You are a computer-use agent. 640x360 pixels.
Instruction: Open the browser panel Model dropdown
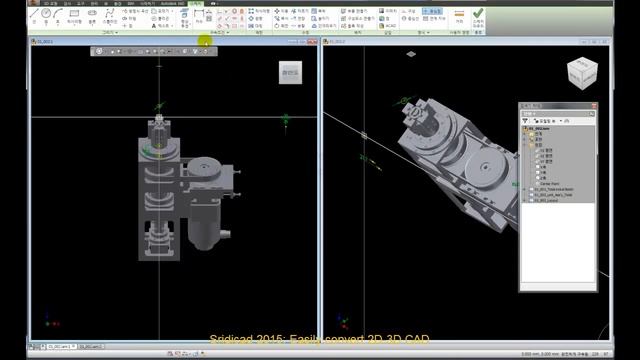(529, 113)
